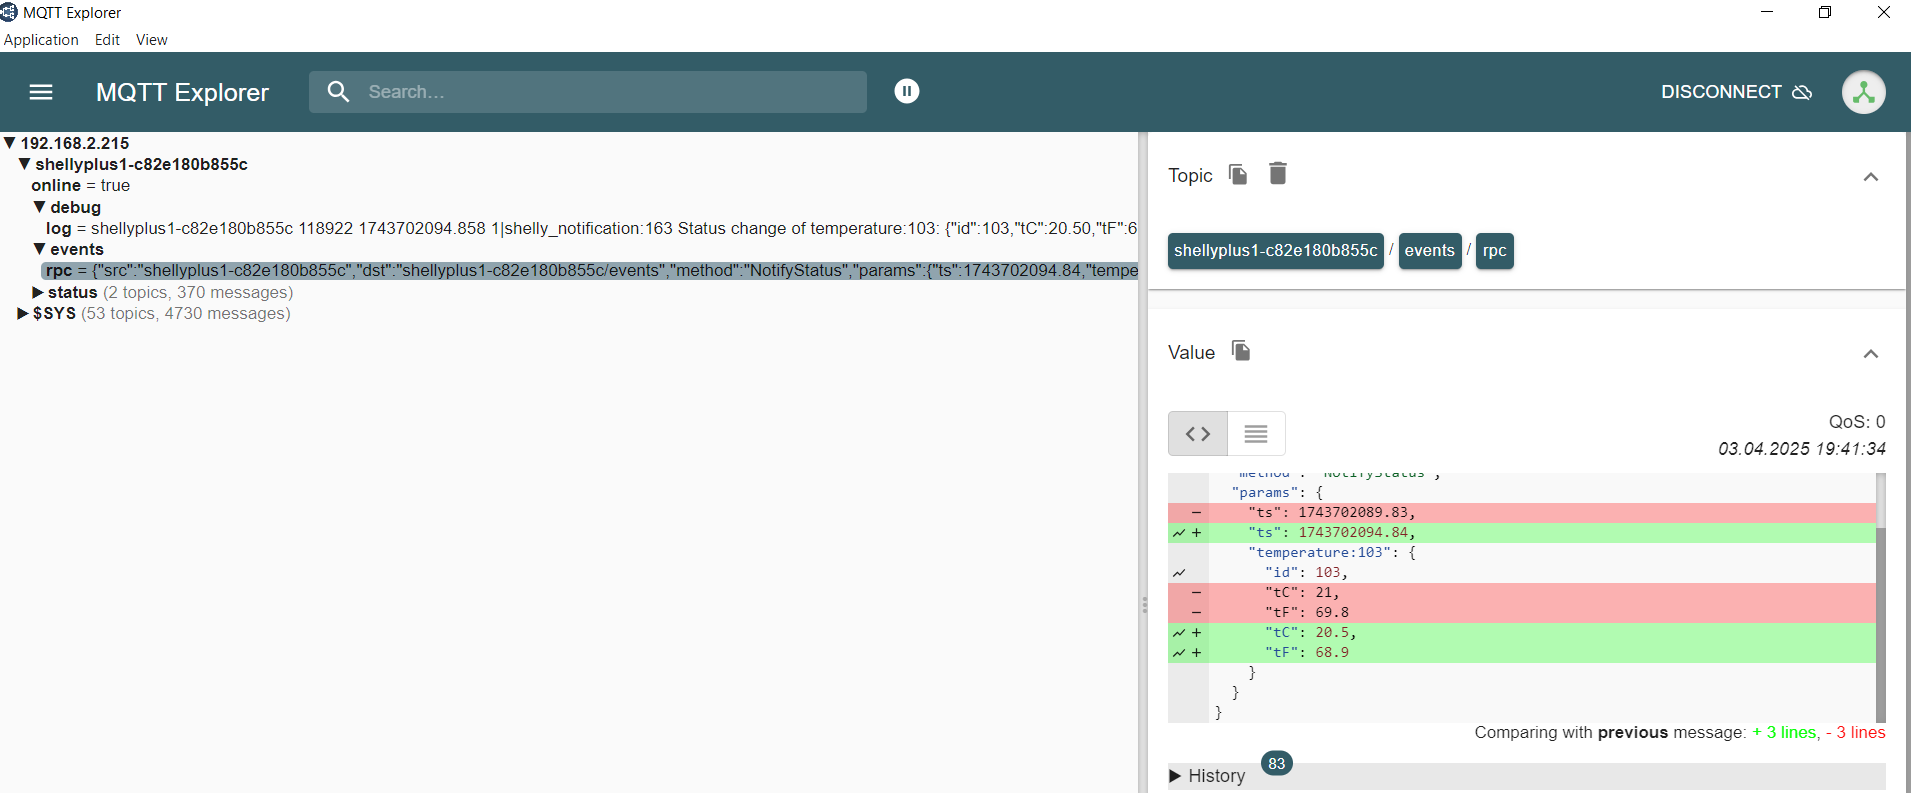Viewport: 1911px width, 793px height.
Task: Open the Application menu
Action: tap(41, 40)
